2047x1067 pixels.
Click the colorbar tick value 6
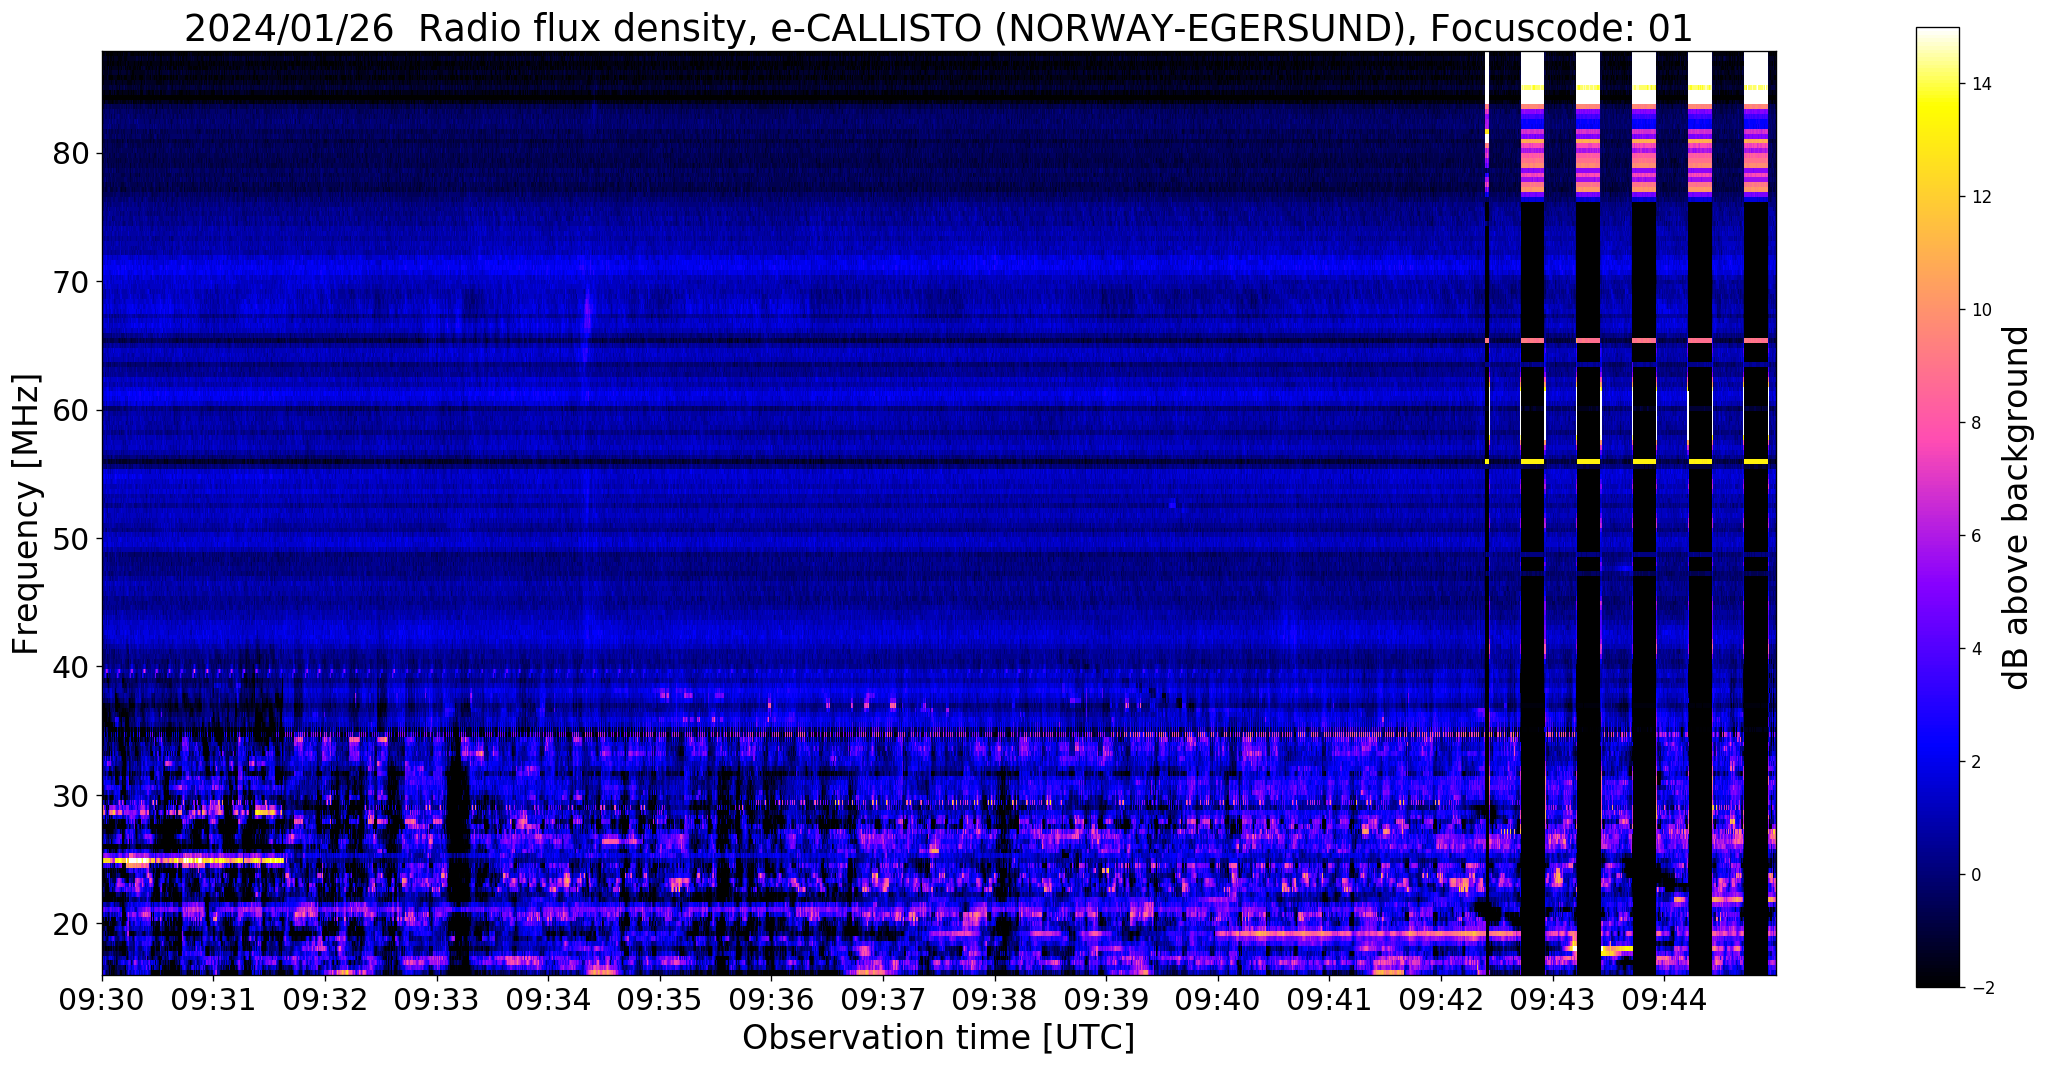coord(1974,536)
